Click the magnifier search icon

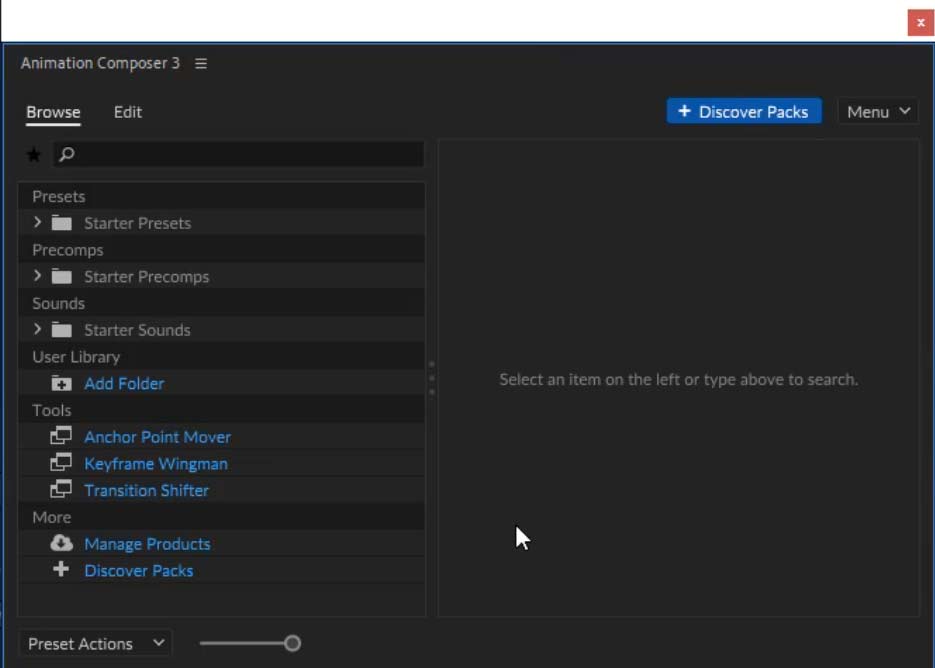pyautogui.click(x=67, y=154)
